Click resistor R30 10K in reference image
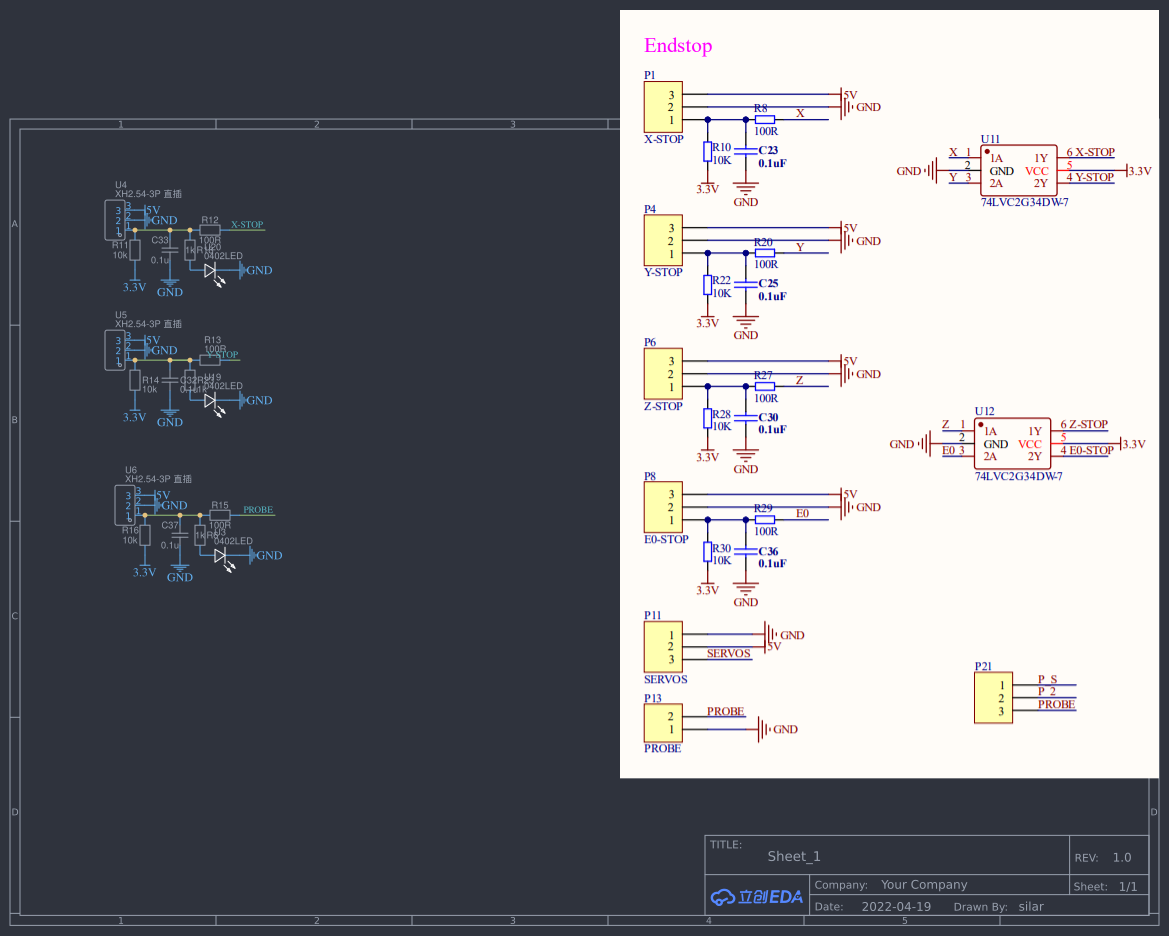 (707, 552)
